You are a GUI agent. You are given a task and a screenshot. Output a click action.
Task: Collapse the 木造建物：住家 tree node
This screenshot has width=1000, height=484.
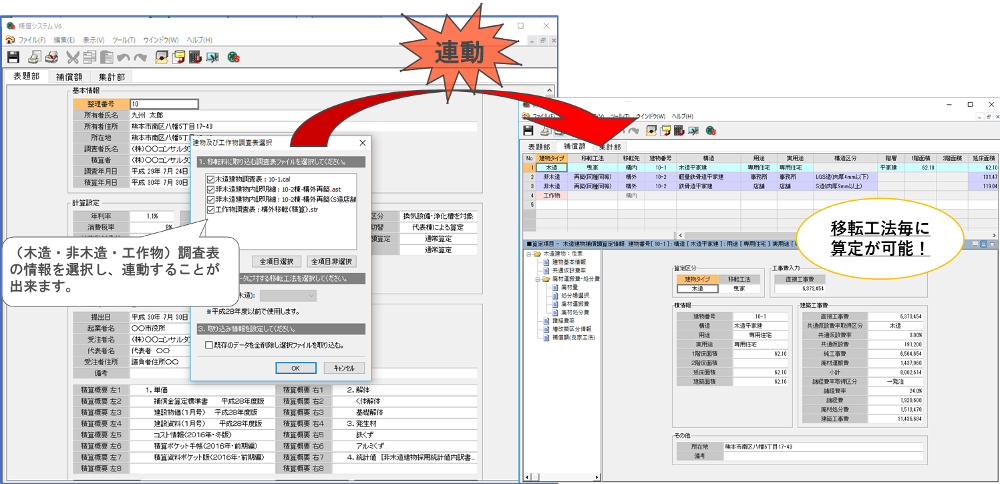click(x=529, y=254)
